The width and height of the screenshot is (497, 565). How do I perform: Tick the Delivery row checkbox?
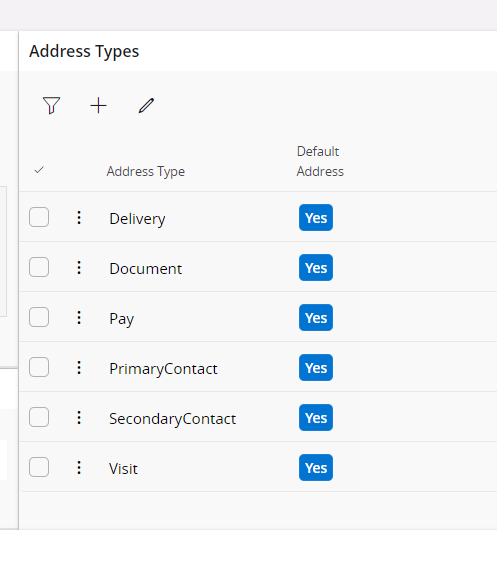click(x=39, y=217)
